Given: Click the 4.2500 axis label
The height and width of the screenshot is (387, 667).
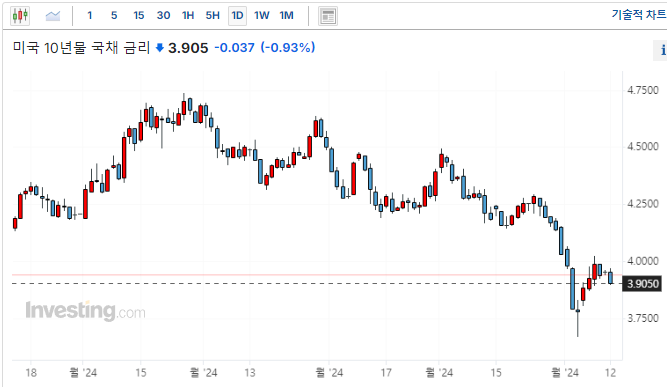Looking at the screenshot, I should pos(643,204).
